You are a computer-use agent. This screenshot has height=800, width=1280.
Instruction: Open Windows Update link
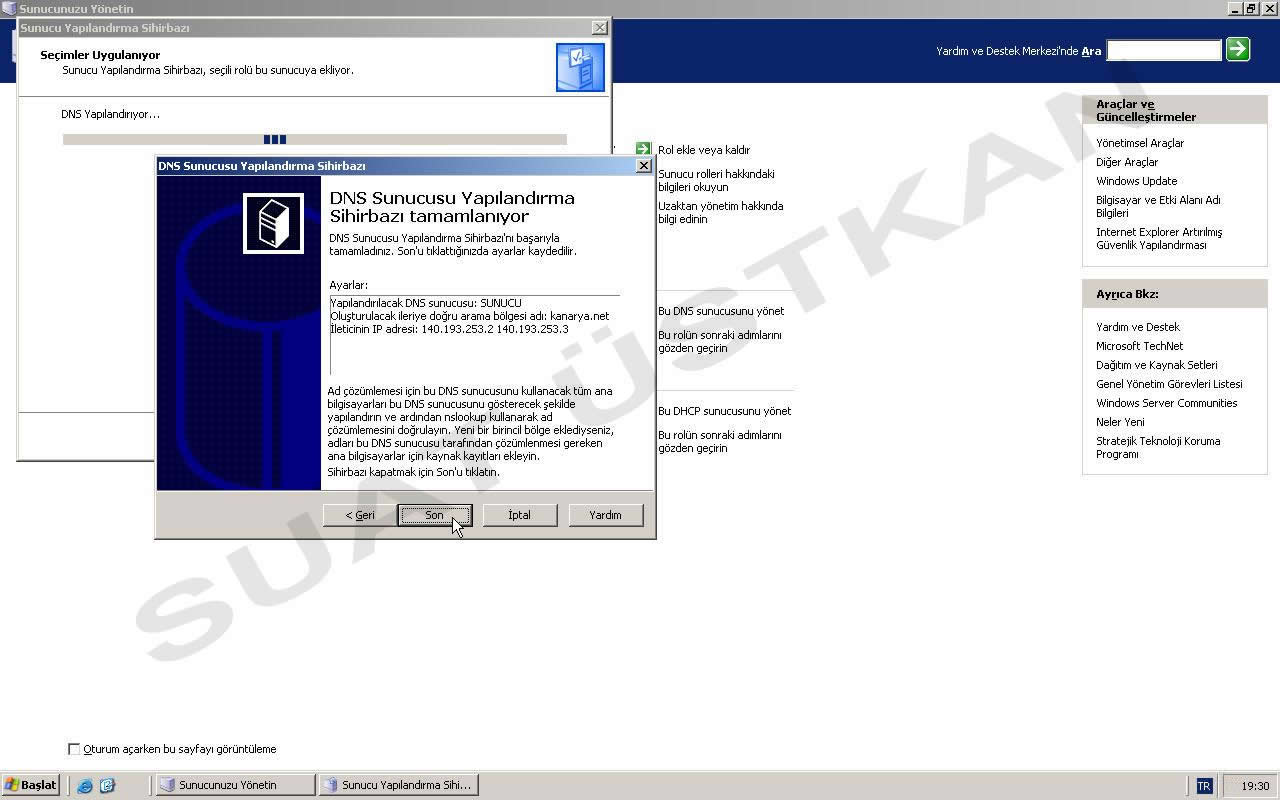[1136, 181]
